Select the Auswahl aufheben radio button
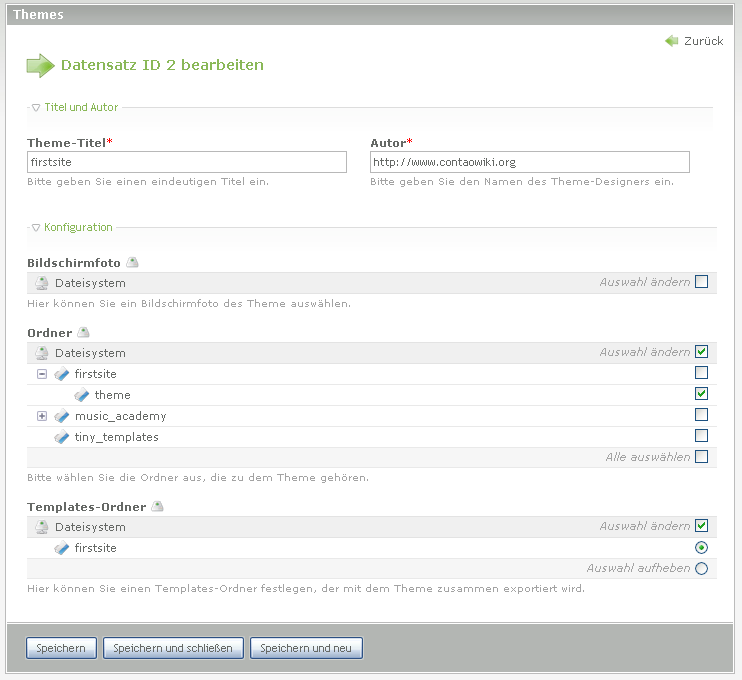Screen dimensions: 742x680 [x=701, y=569]
